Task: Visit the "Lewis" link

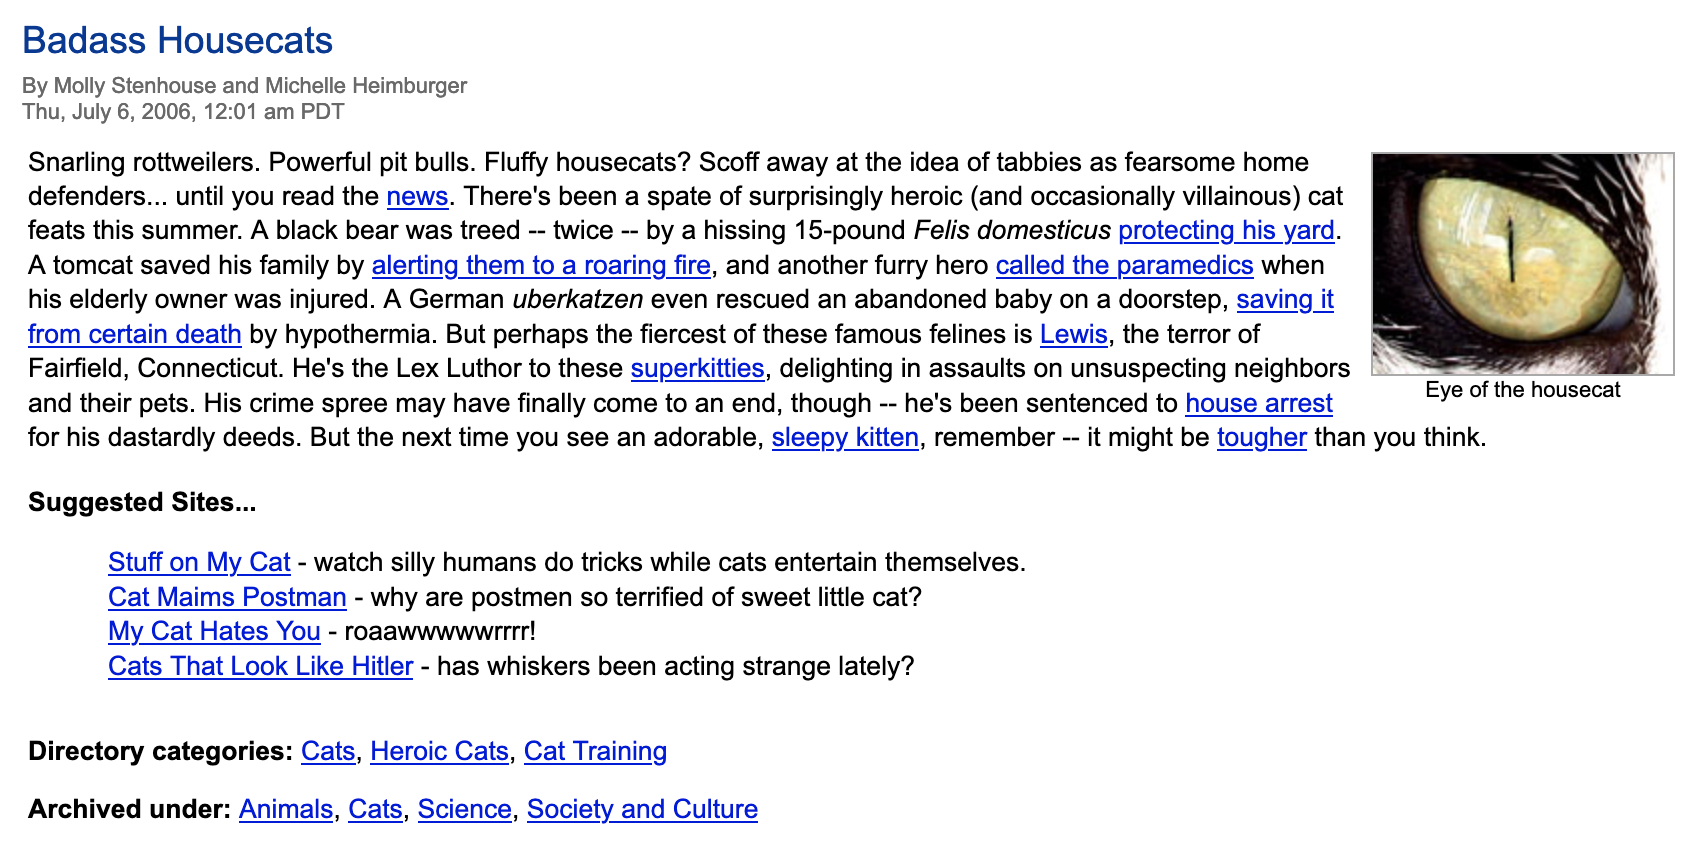Action: click(x=1073, y=335)
